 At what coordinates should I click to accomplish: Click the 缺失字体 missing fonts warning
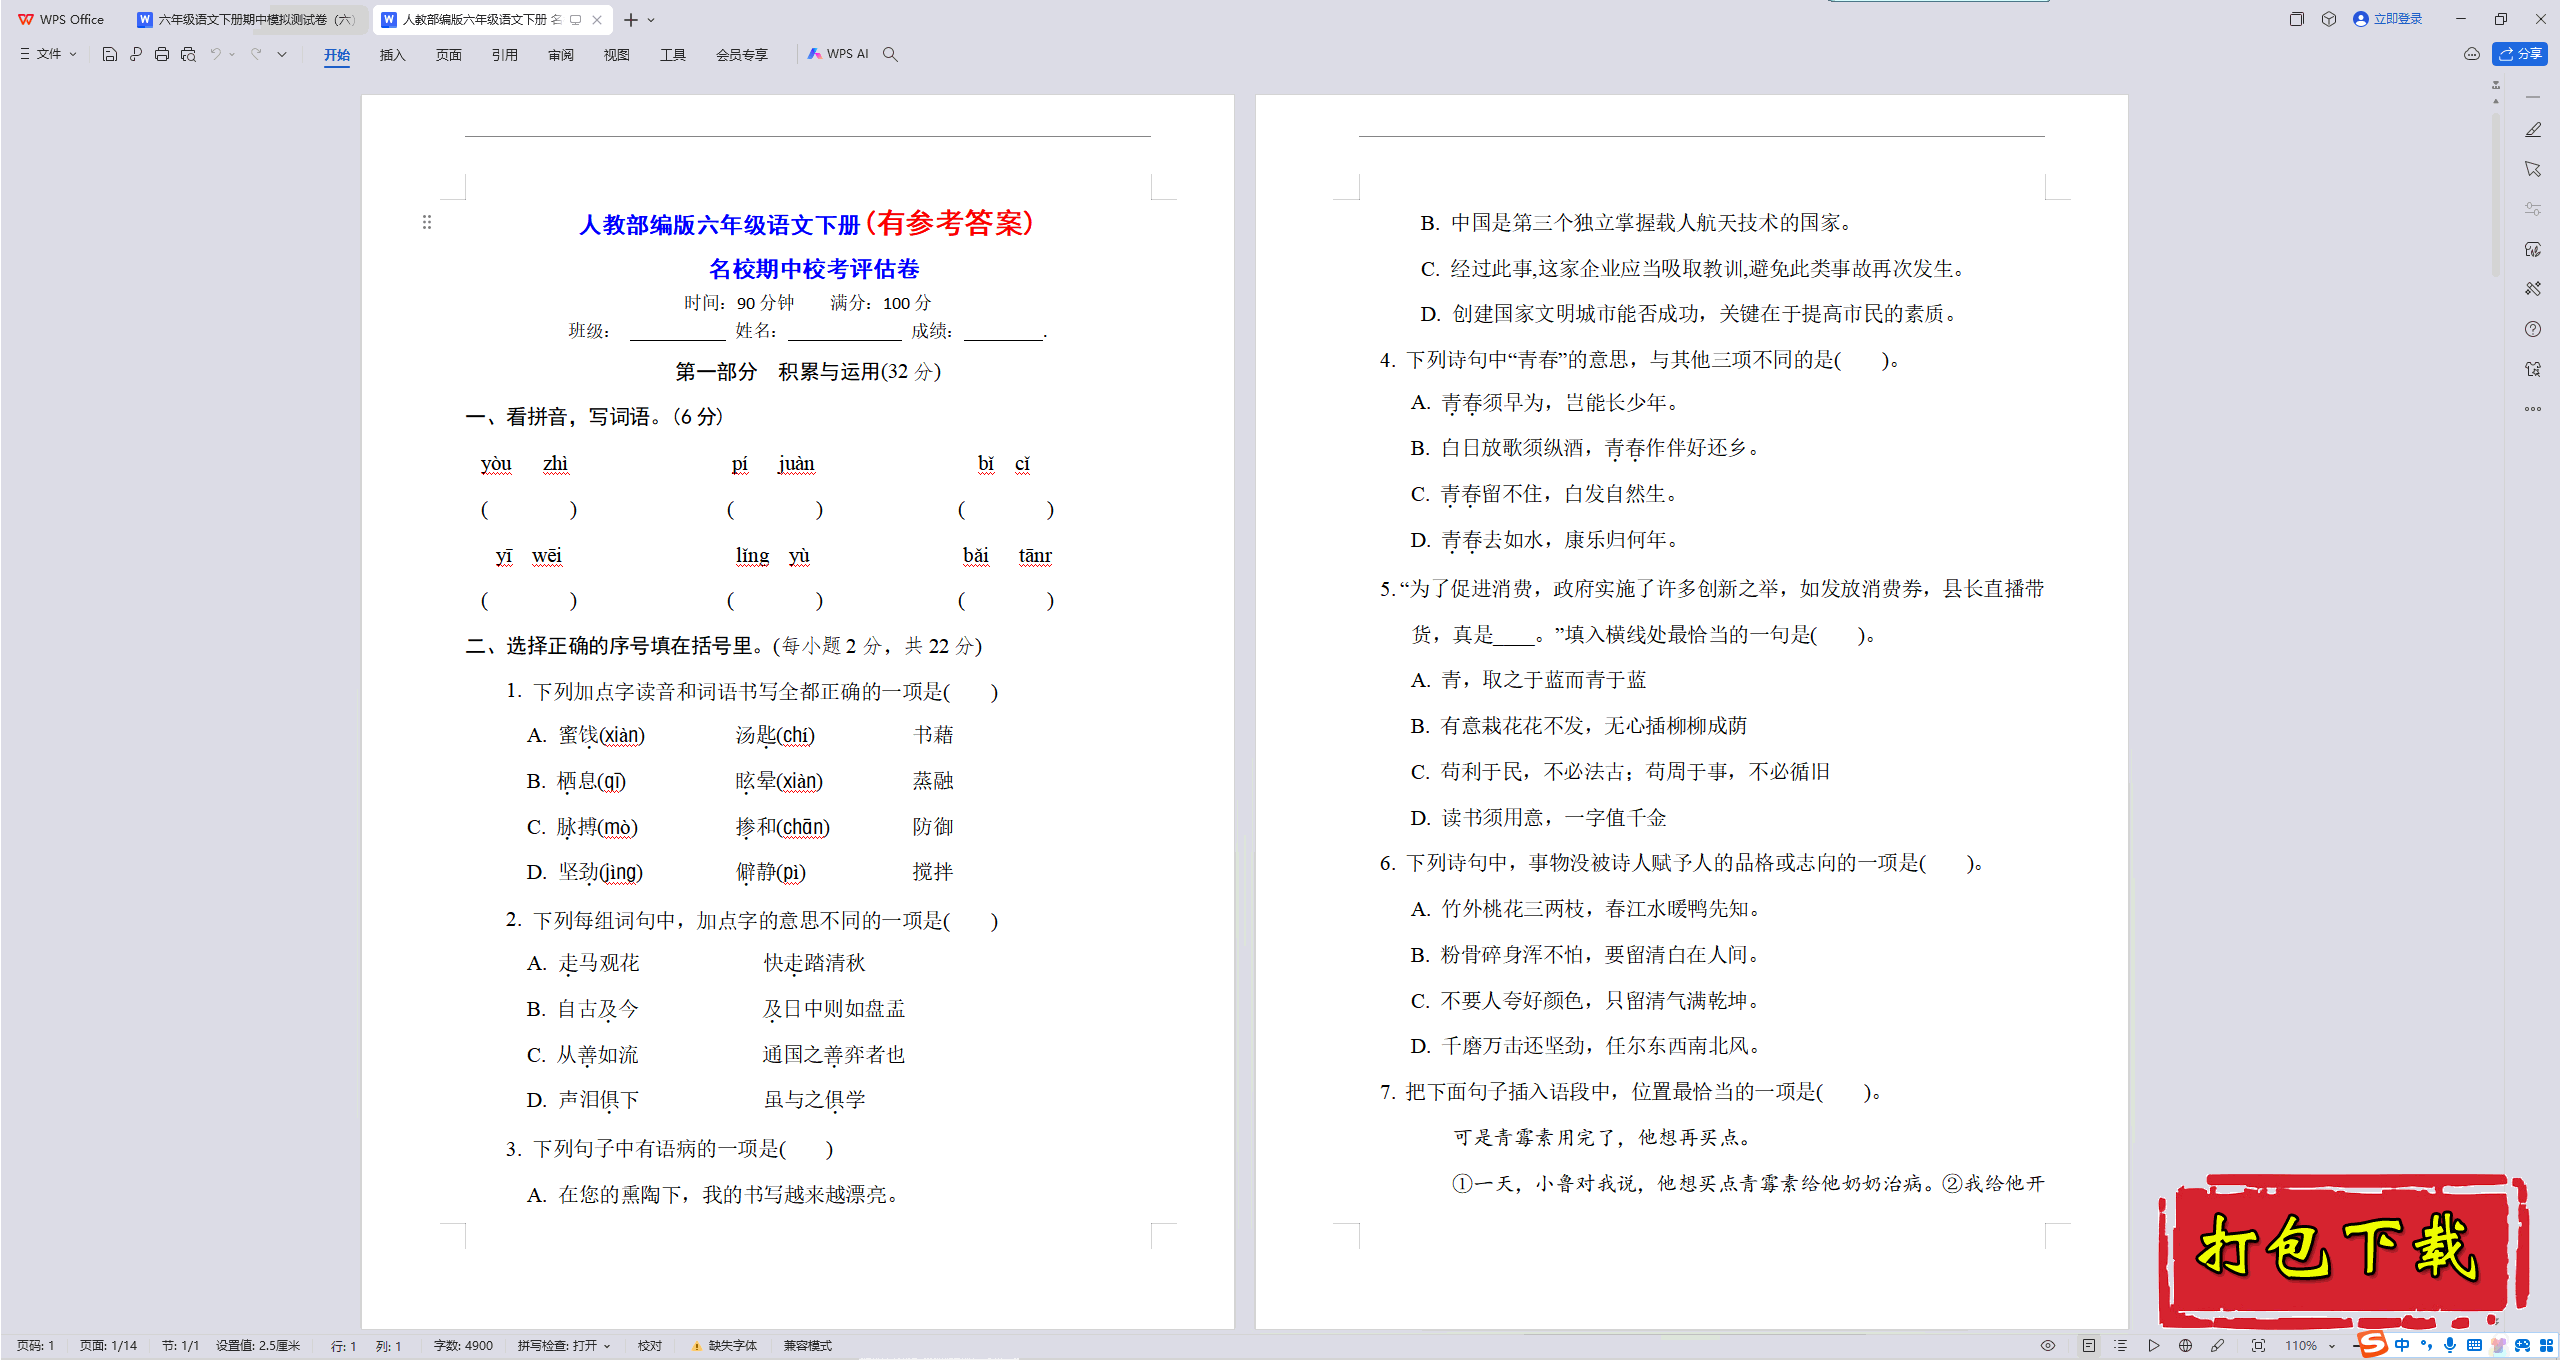point(725,1346)
